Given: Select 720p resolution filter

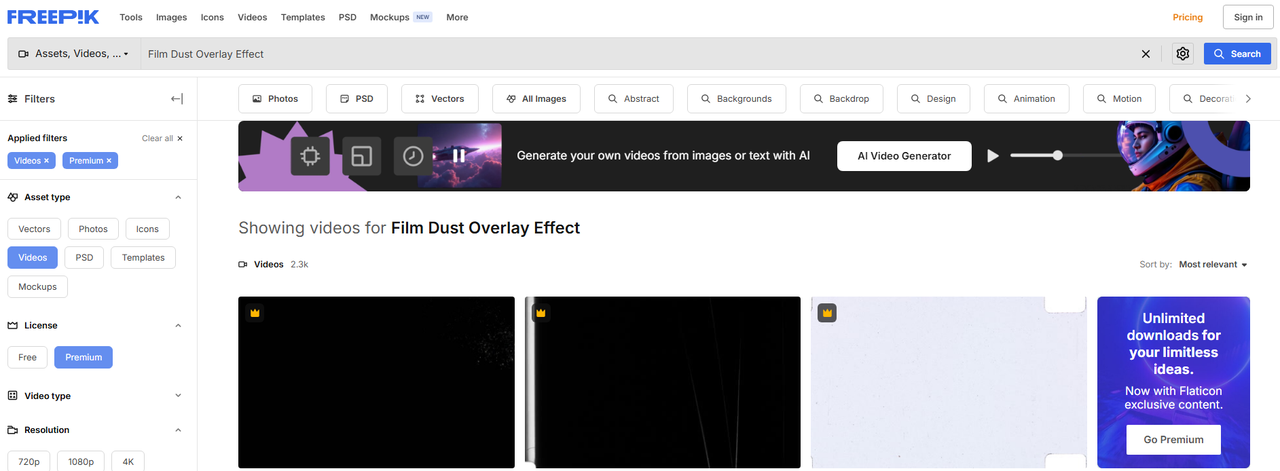Looking at the screenshot, I should pyautogui.click(x=28, y=461).
